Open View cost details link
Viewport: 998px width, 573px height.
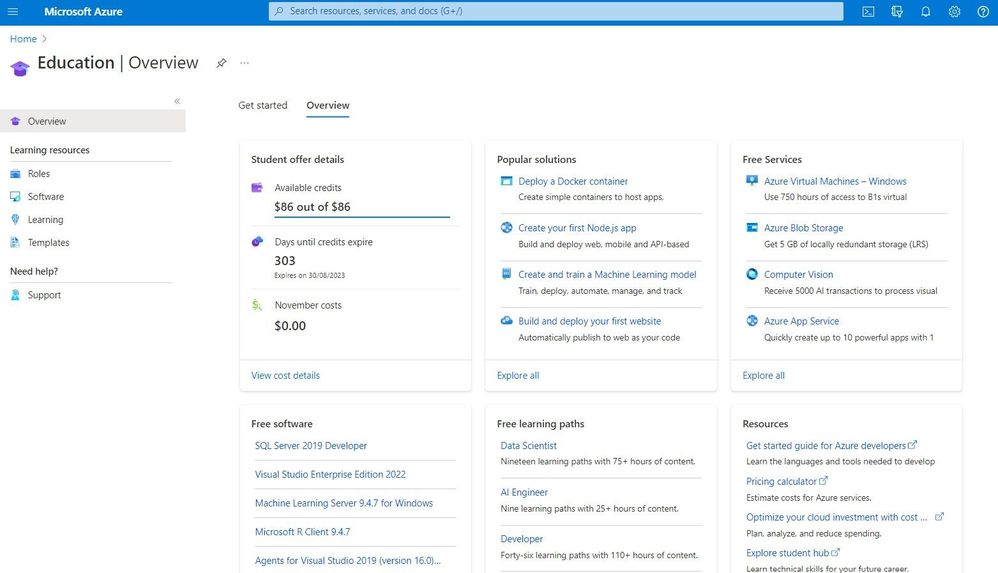(x=285, y=376)
